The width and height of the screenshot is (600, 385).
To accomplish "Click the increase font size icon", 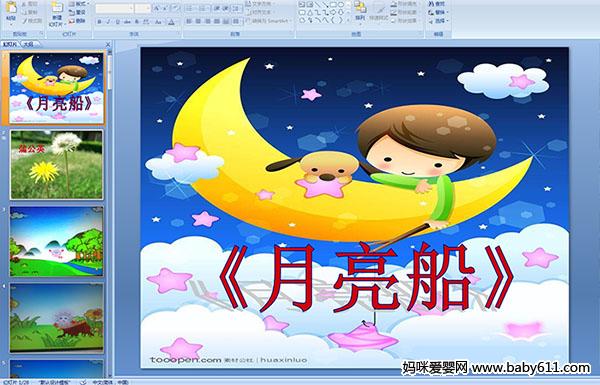I will tap(157, 8).
